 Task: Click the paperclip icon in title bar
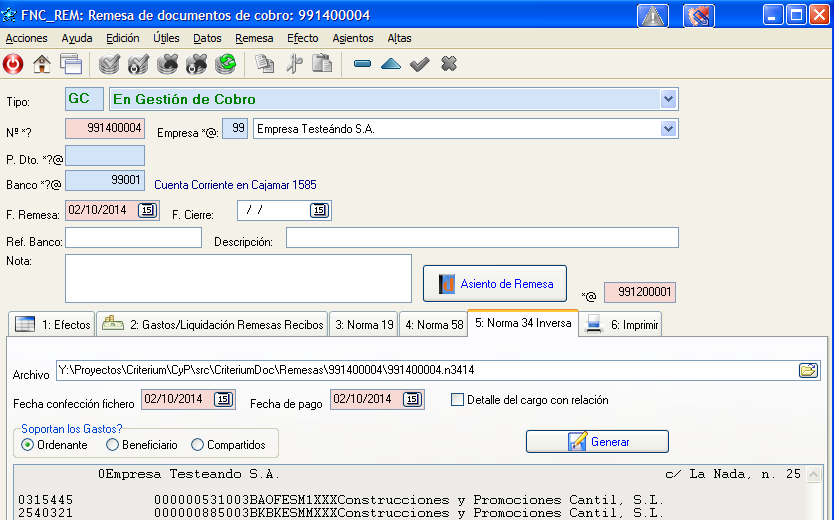point(699,15)
